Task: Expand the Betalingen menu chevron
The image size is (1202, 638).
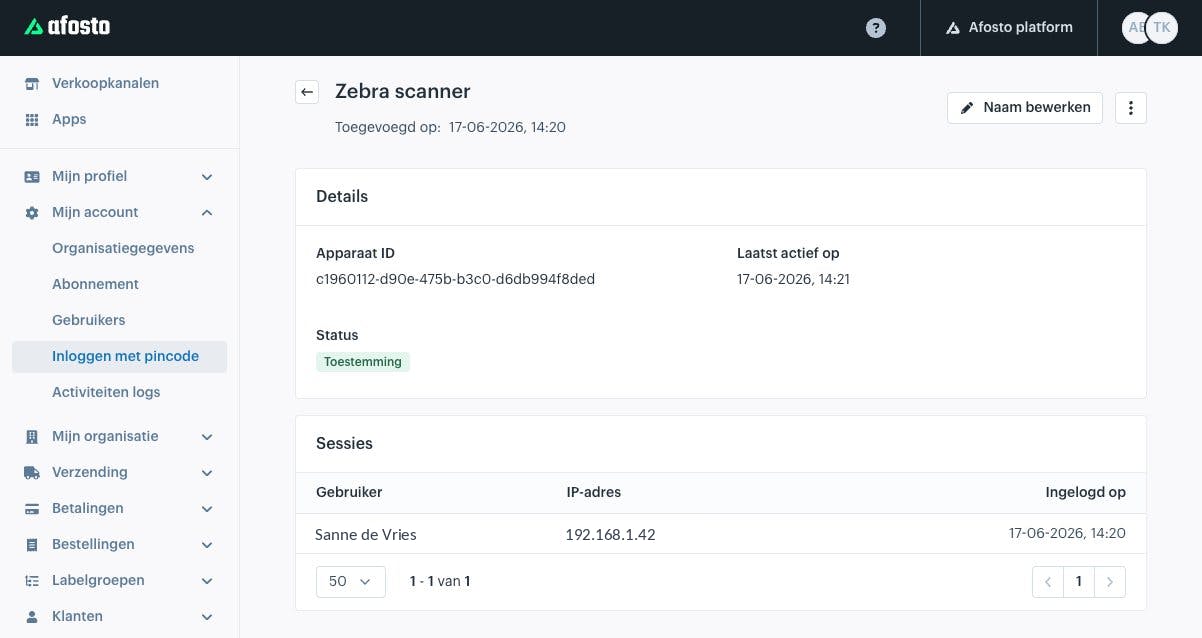Action: coord(207,508)
